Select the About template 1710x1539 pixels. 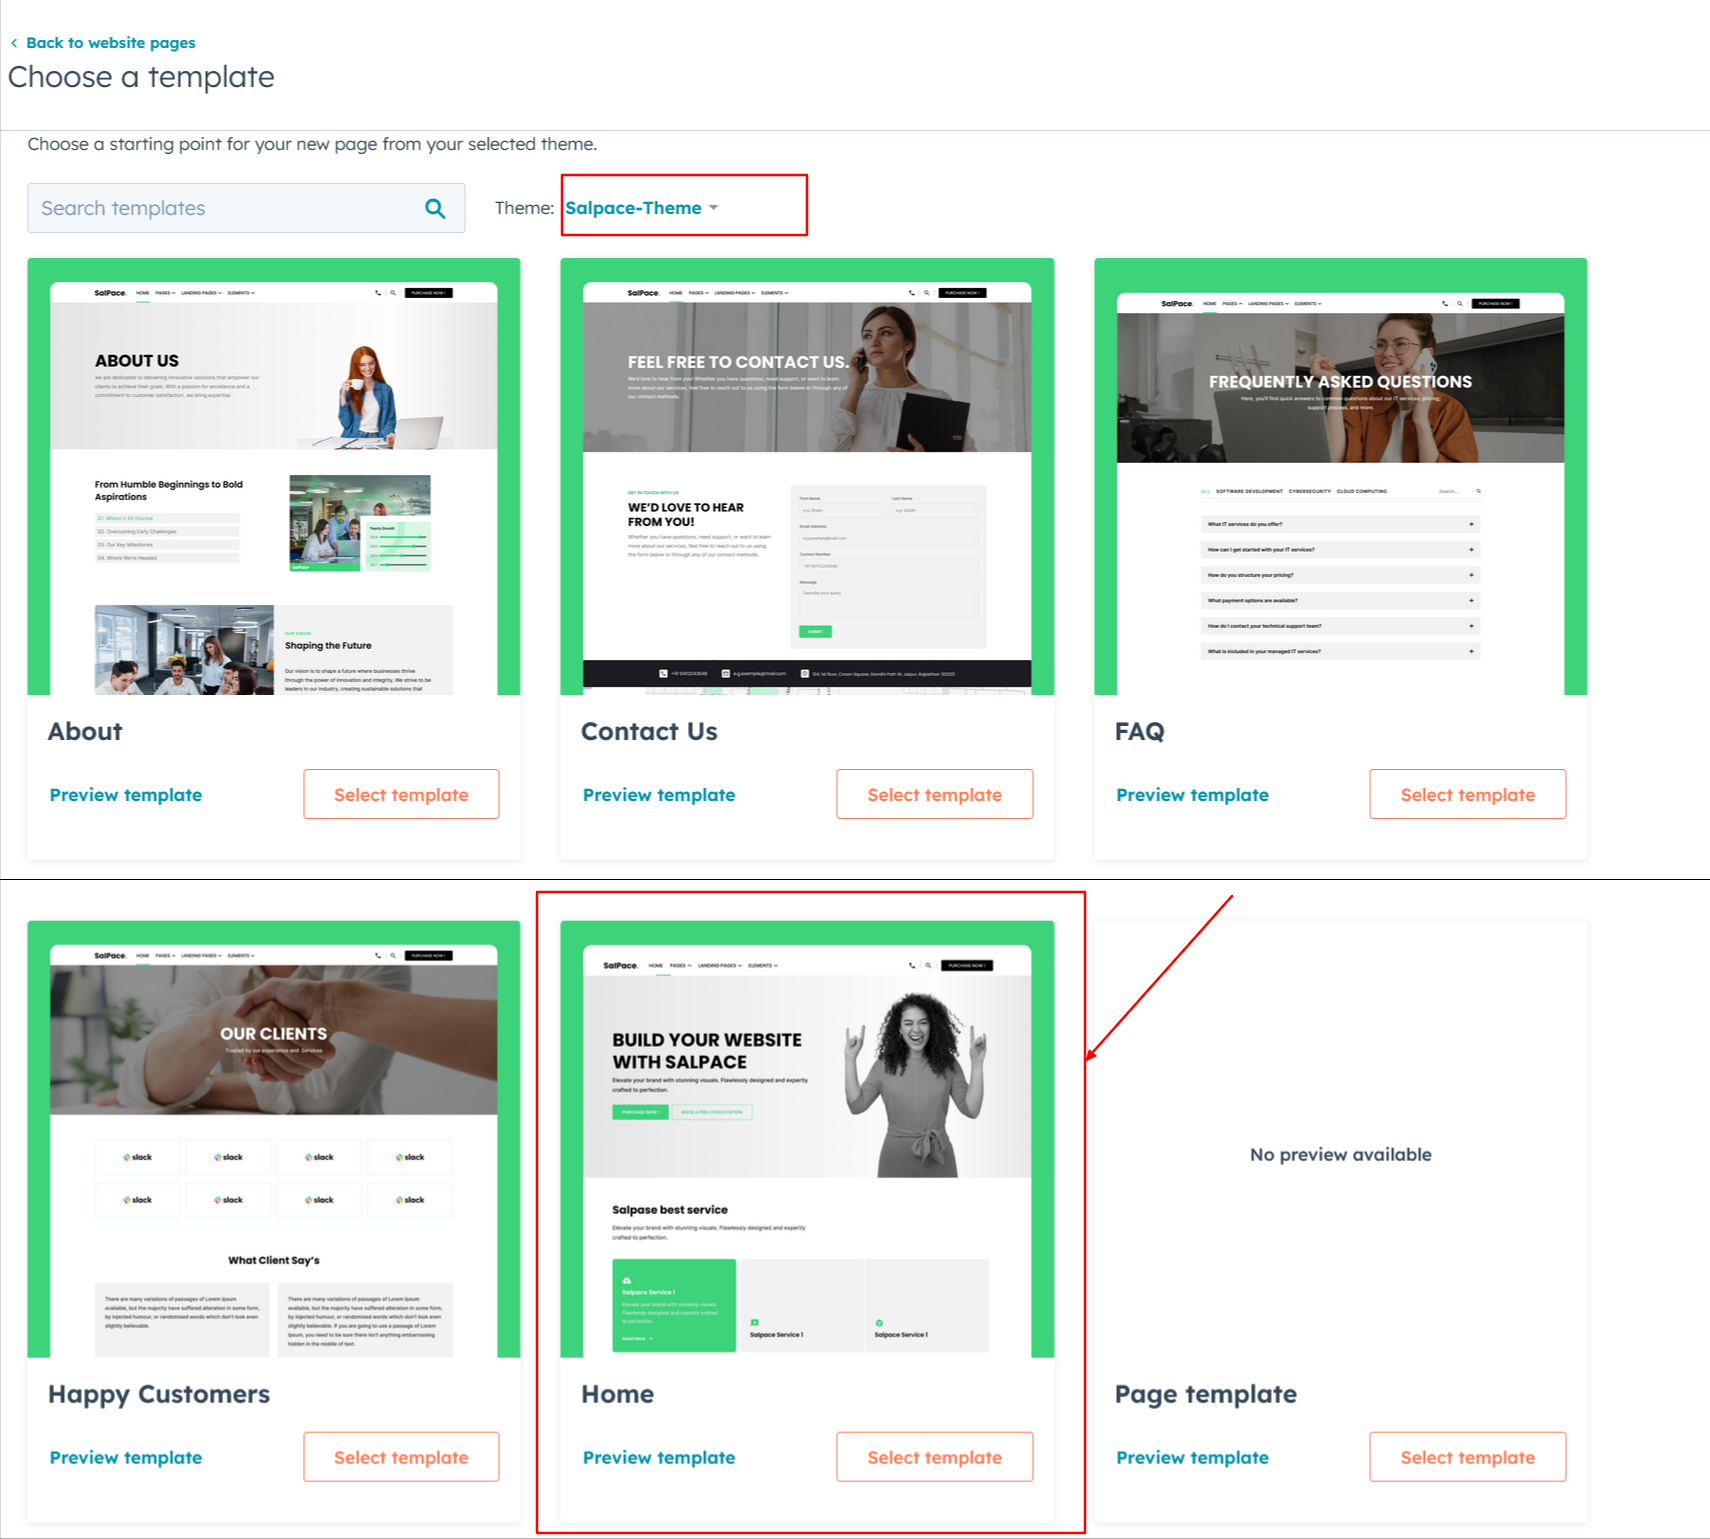(401, 795)
